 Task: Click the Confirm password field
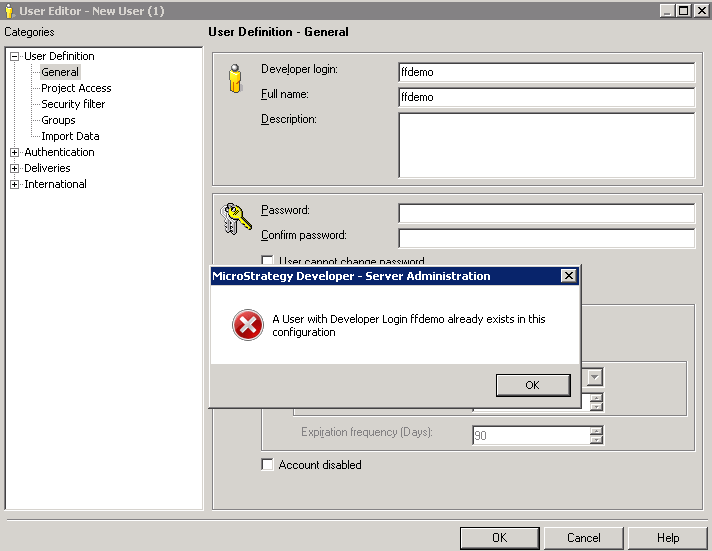click(547, 238)
